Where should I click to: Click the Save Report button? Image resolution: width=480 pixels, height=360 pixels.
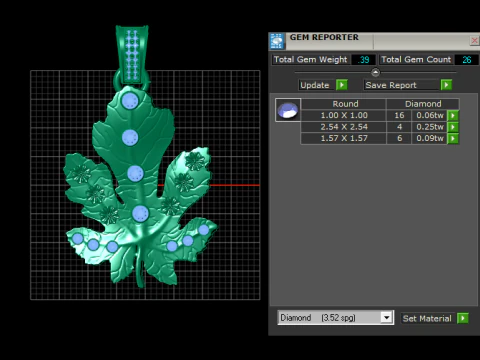click(x=401, y=85)
